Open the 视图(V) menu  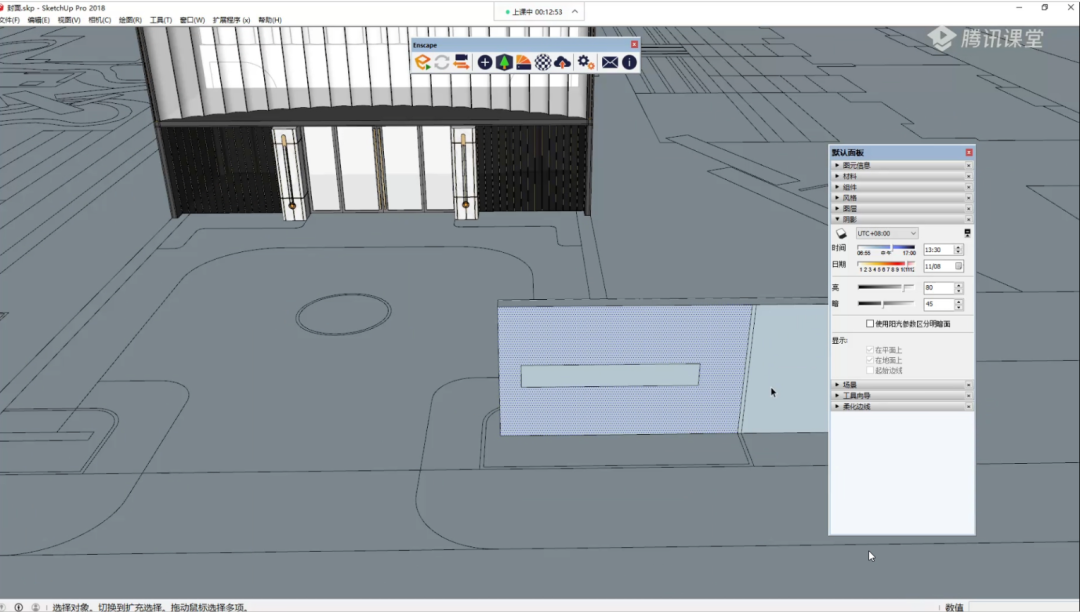(x=69, y=20)
